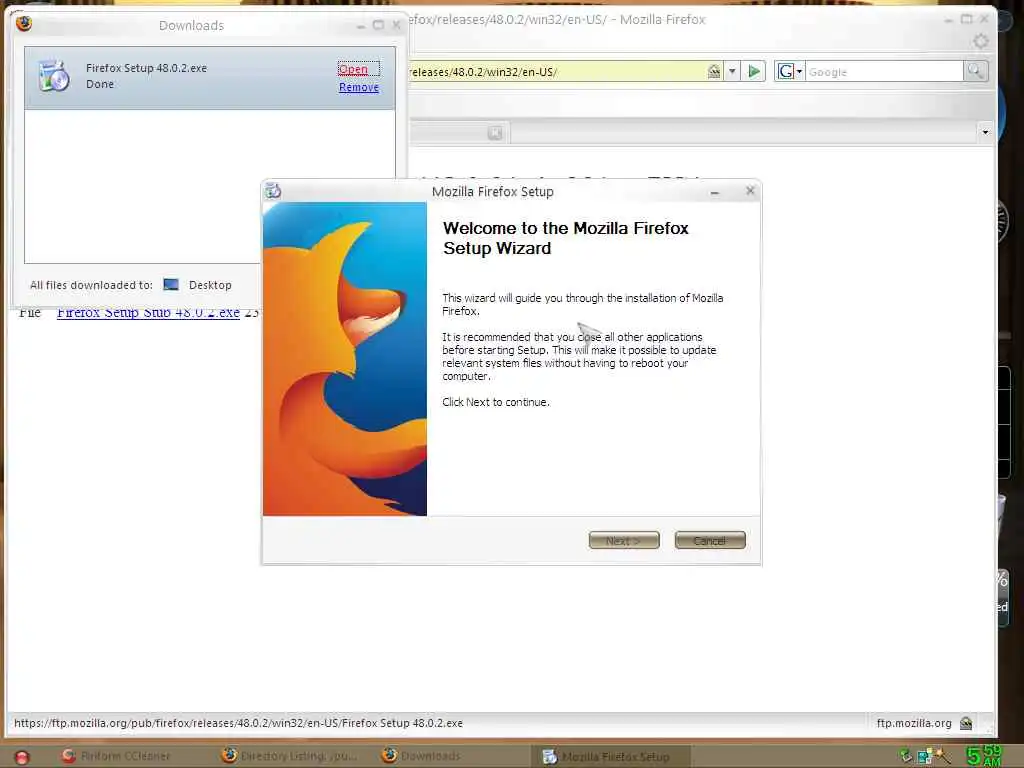Click the green shield icon in system tray

(906, 756)
